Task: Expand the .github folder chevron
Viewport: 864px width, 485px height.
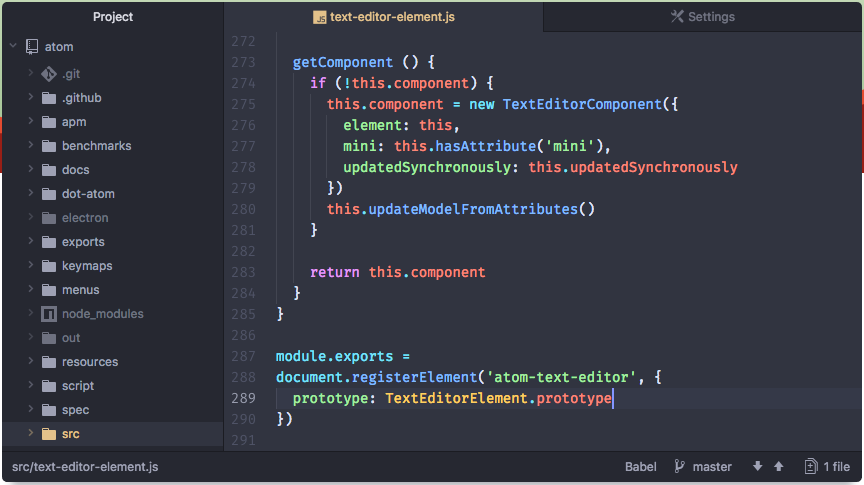Action: coord(31,96)
